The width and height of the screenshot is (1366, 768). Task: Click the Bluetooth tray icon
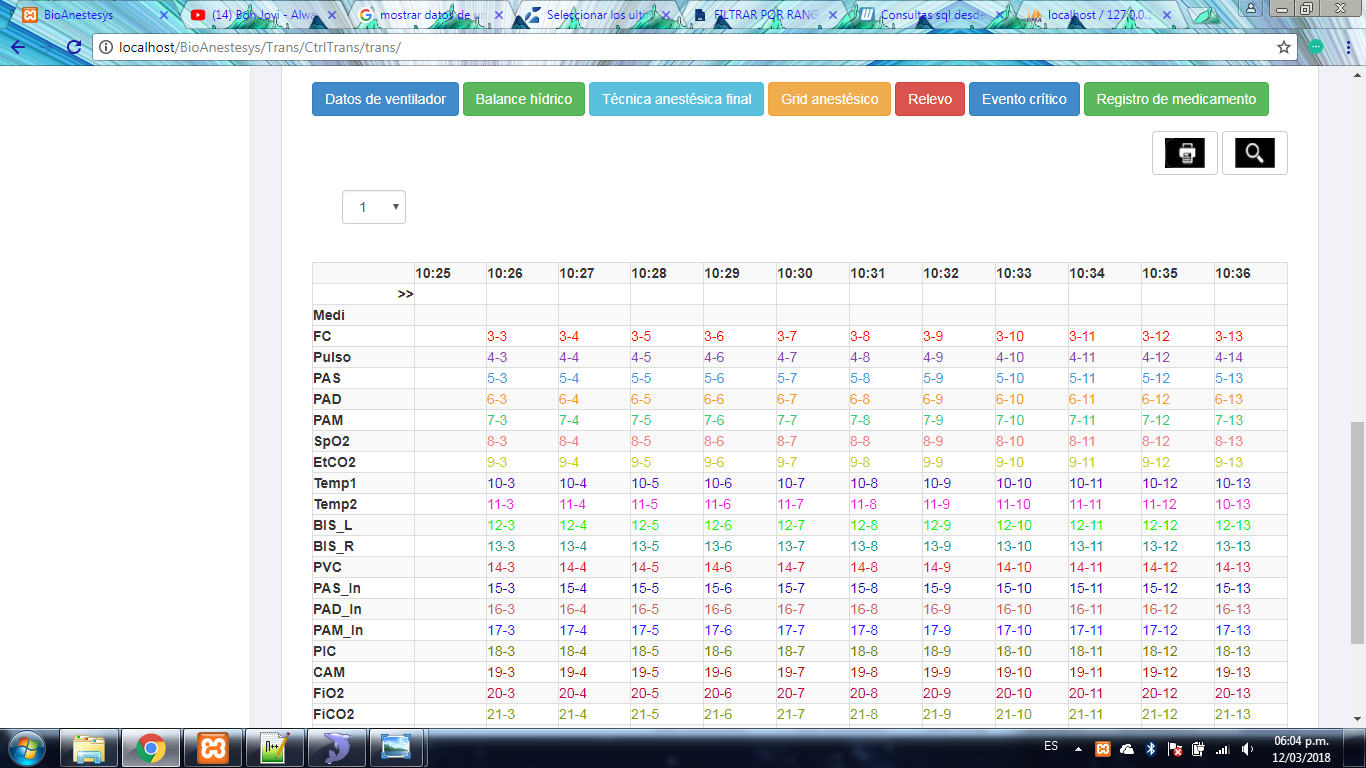(x=1151, y=748)
